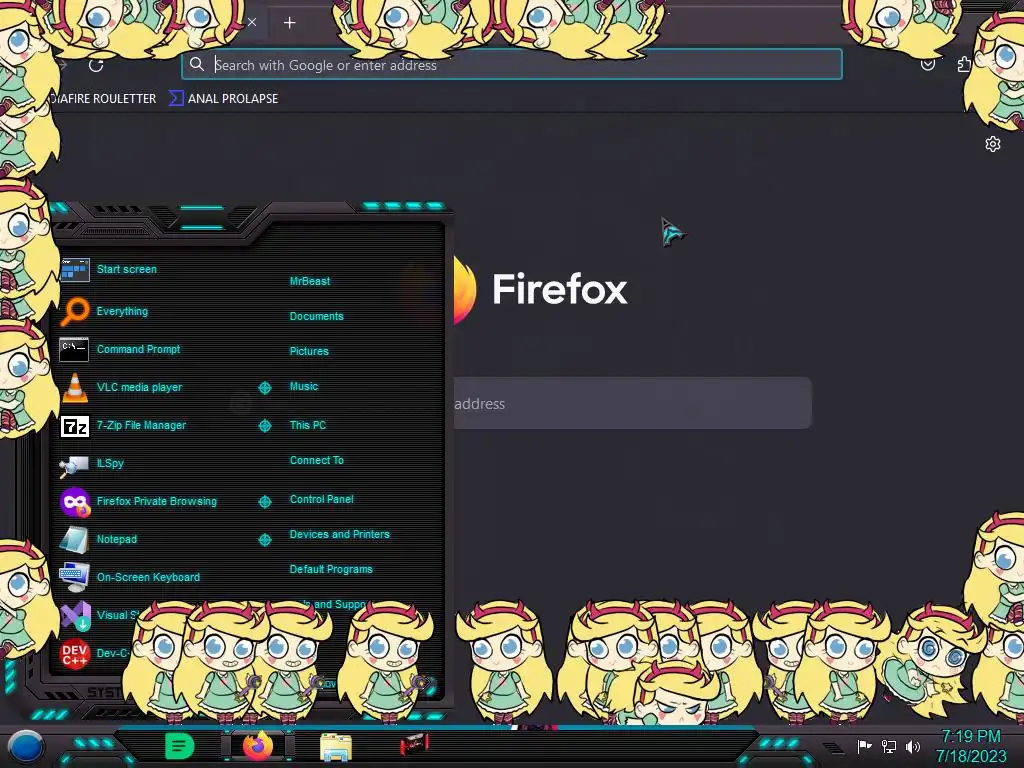Viewport: 1024px width, 768px height.
Task: Open Help and Support entry
Action: tap(332, 604)
